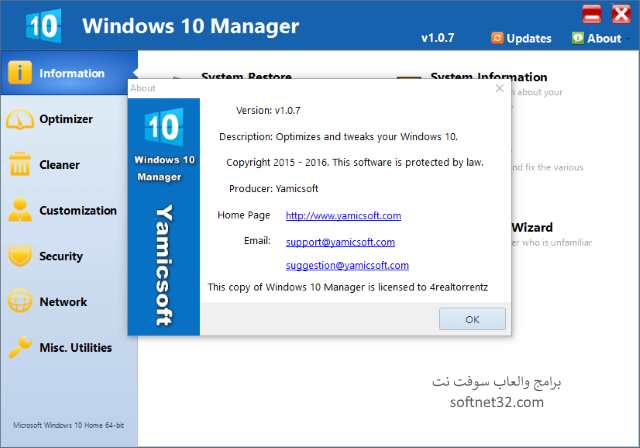
Task: Click the v1.0.7 version label in header
Action: tap(438, 38)
